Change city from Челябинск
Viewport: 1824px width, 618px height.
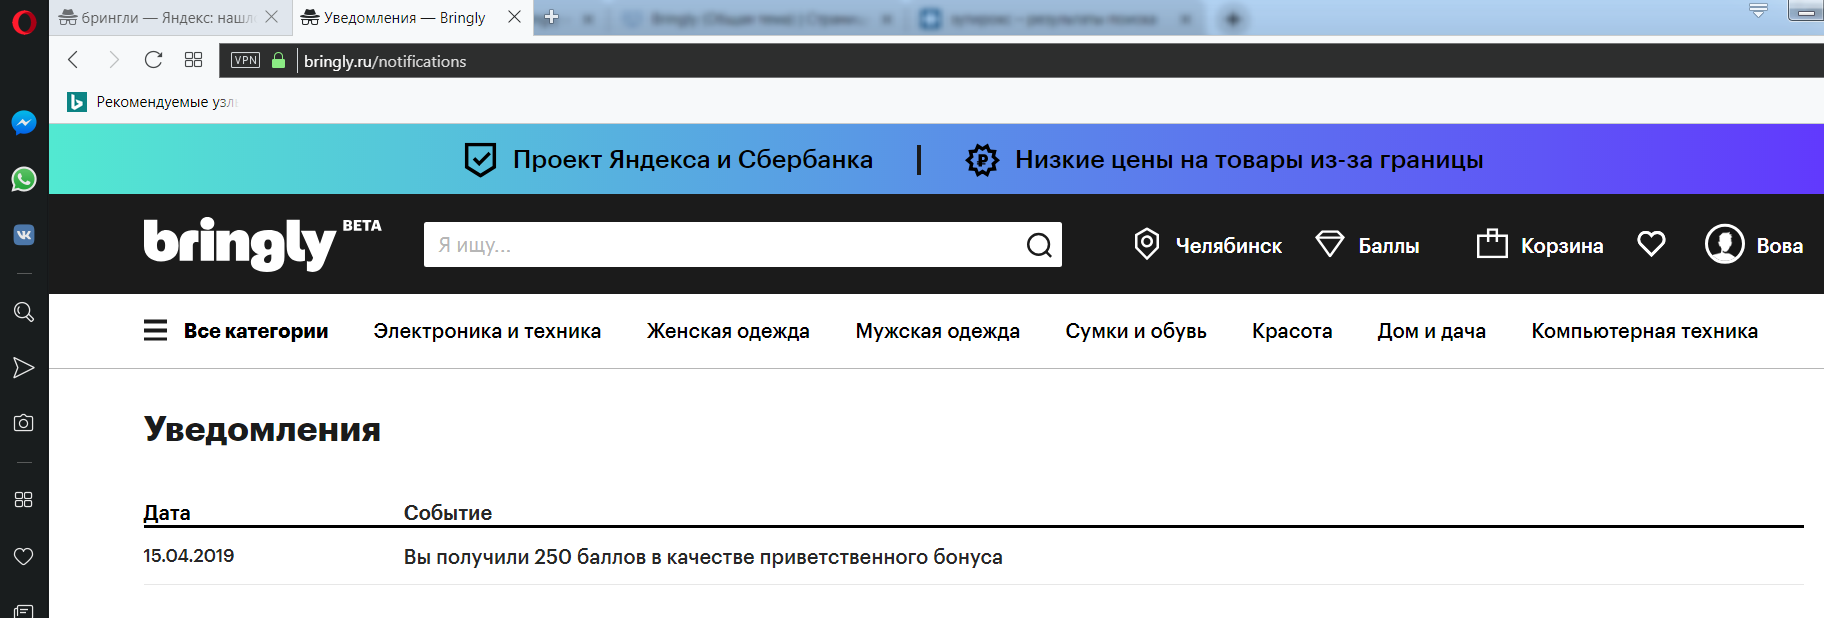click(x=1208, y=245)
